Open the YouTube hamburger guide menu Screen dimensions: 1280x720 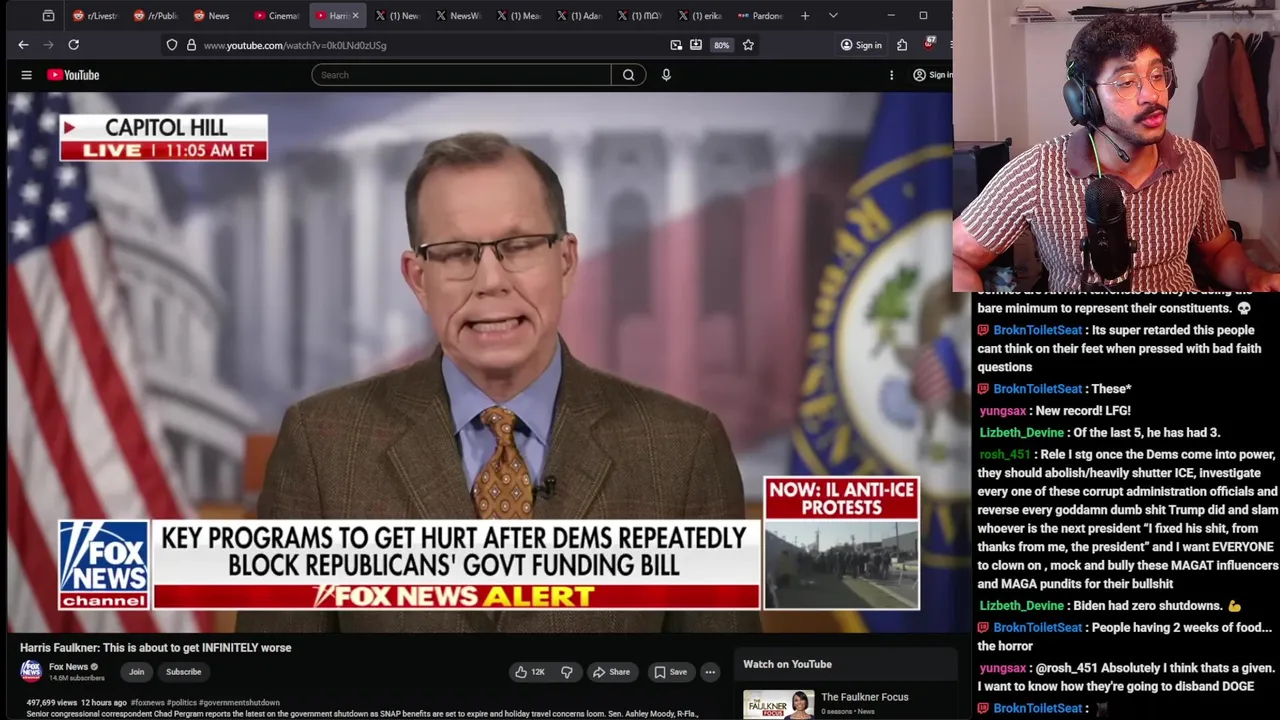[27, 75]
